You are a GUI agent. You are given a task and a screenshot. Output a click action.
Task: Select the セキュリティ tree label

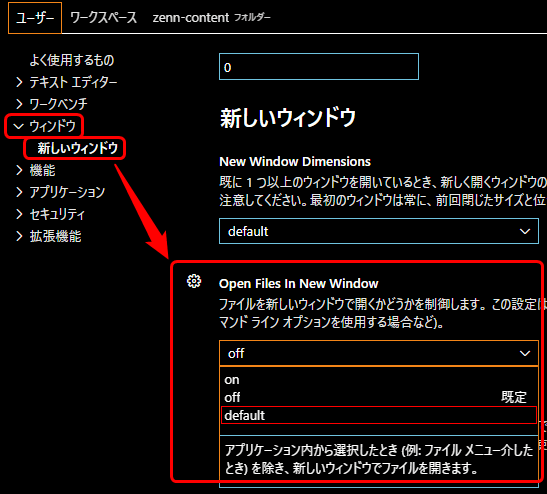pos(57,214)
